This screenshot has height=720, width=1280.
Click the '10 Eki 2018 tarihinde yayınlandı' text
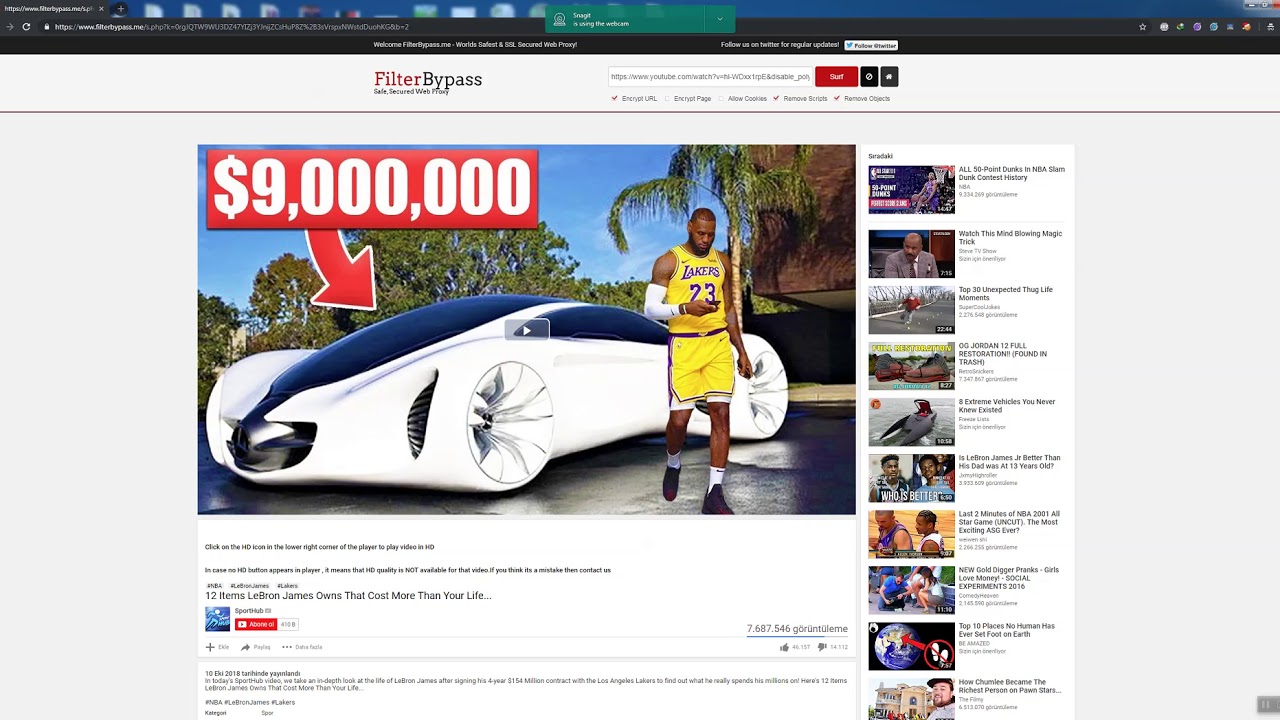coord(253,674)
